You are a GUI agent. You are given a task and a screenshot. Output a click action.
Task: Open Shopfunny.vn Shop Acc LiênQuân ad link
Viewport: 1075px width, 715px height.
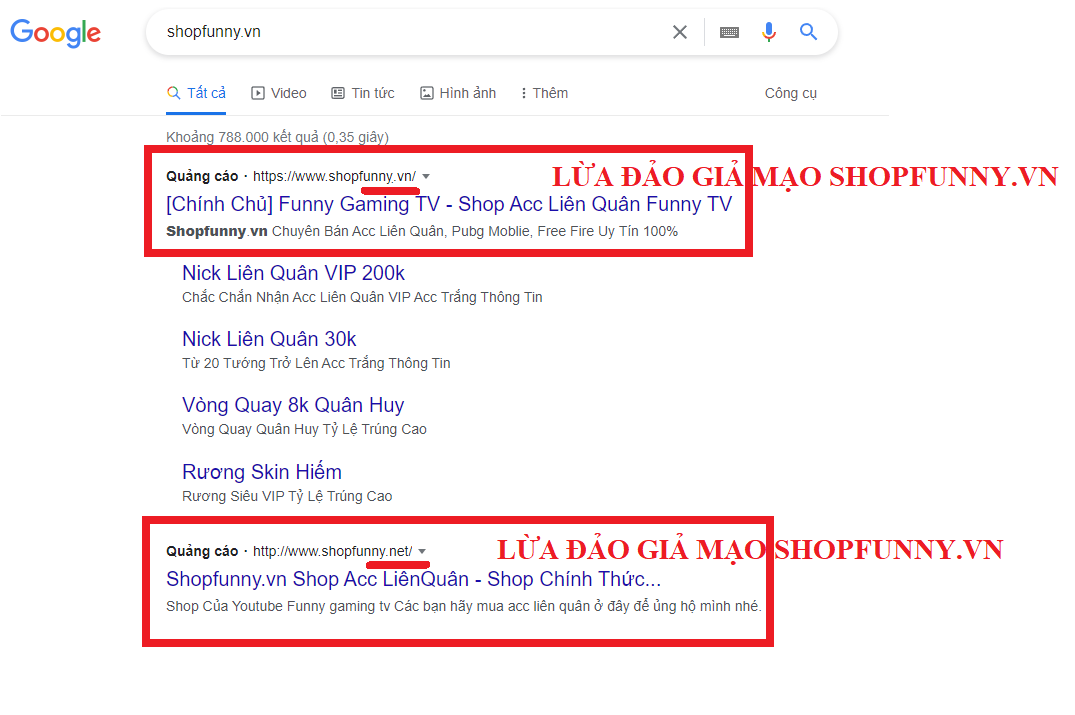click(413, 579)
